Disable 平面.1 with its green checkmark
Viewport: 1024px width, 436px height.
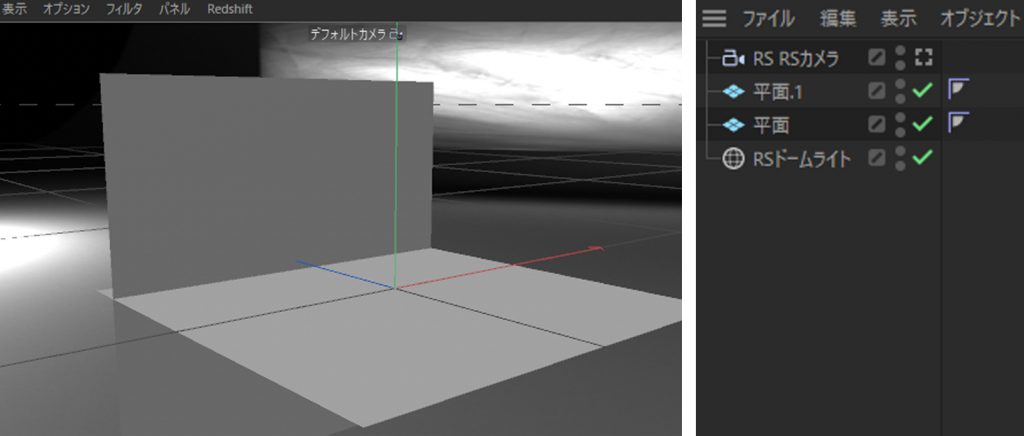point(921,91)
